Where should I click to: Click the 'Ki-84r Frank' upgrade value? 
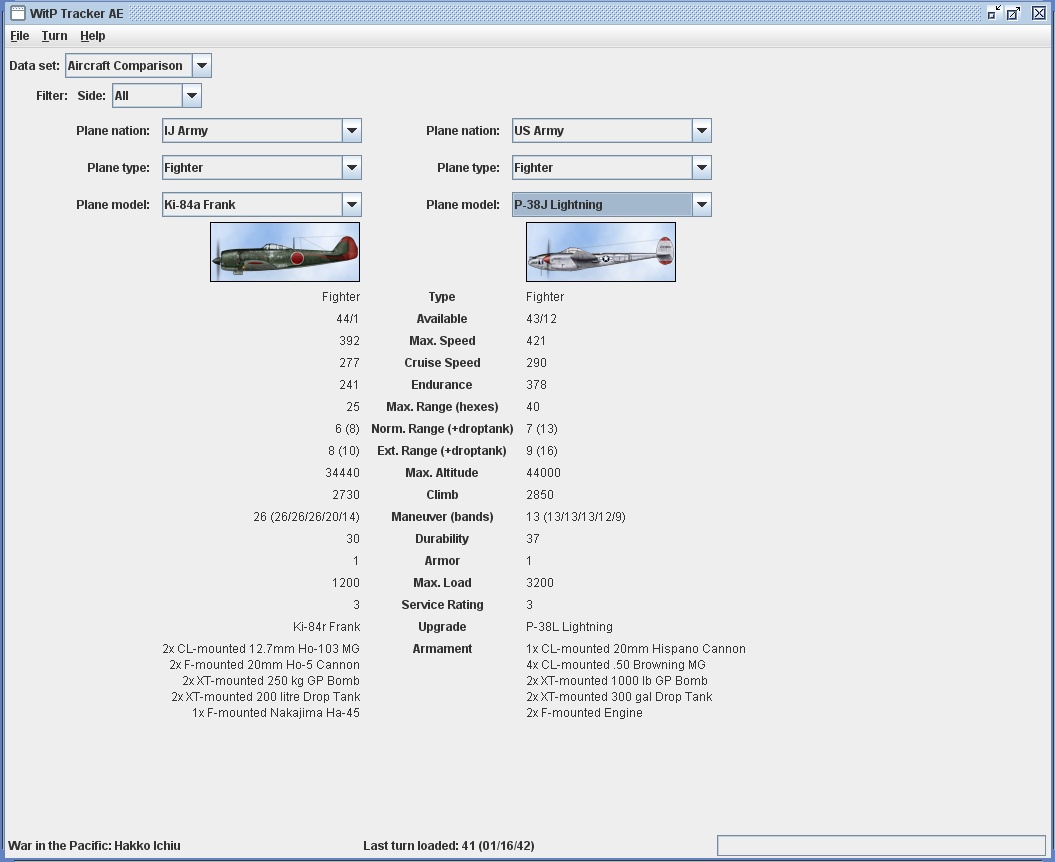pyautogui.click(x=326, y=627)
